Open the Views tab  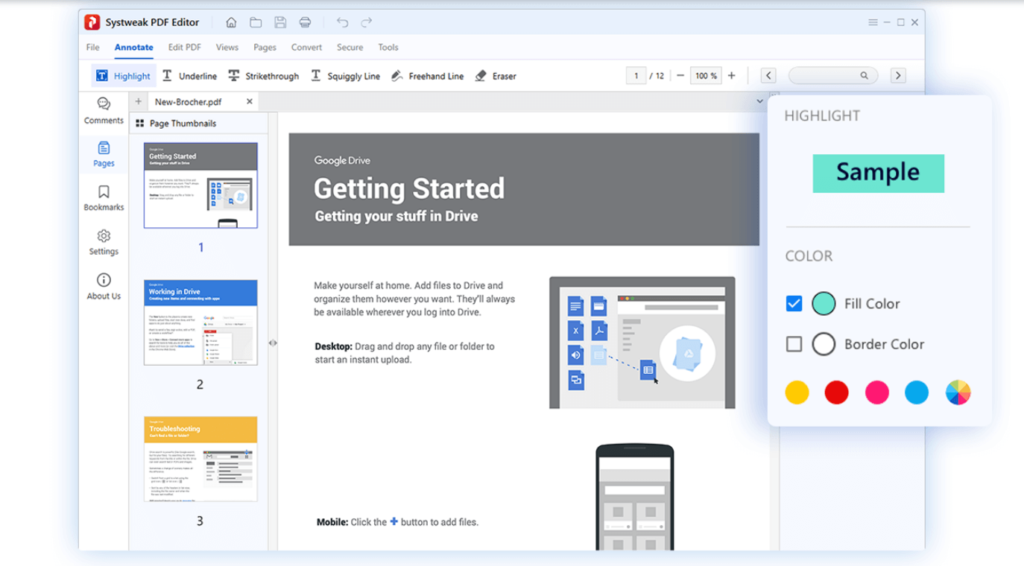click(227, 47)
